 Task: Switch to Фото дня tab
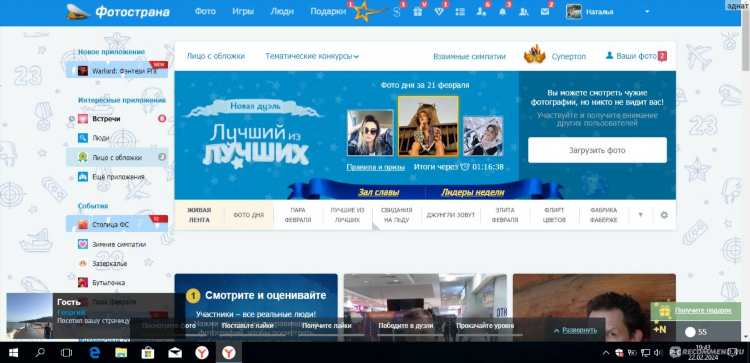[249, 215]
